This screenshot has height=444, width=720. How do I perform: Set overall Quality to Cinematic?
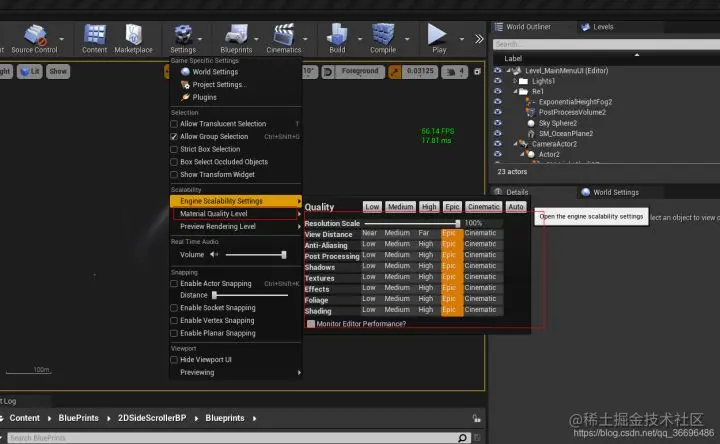point(483,207)
